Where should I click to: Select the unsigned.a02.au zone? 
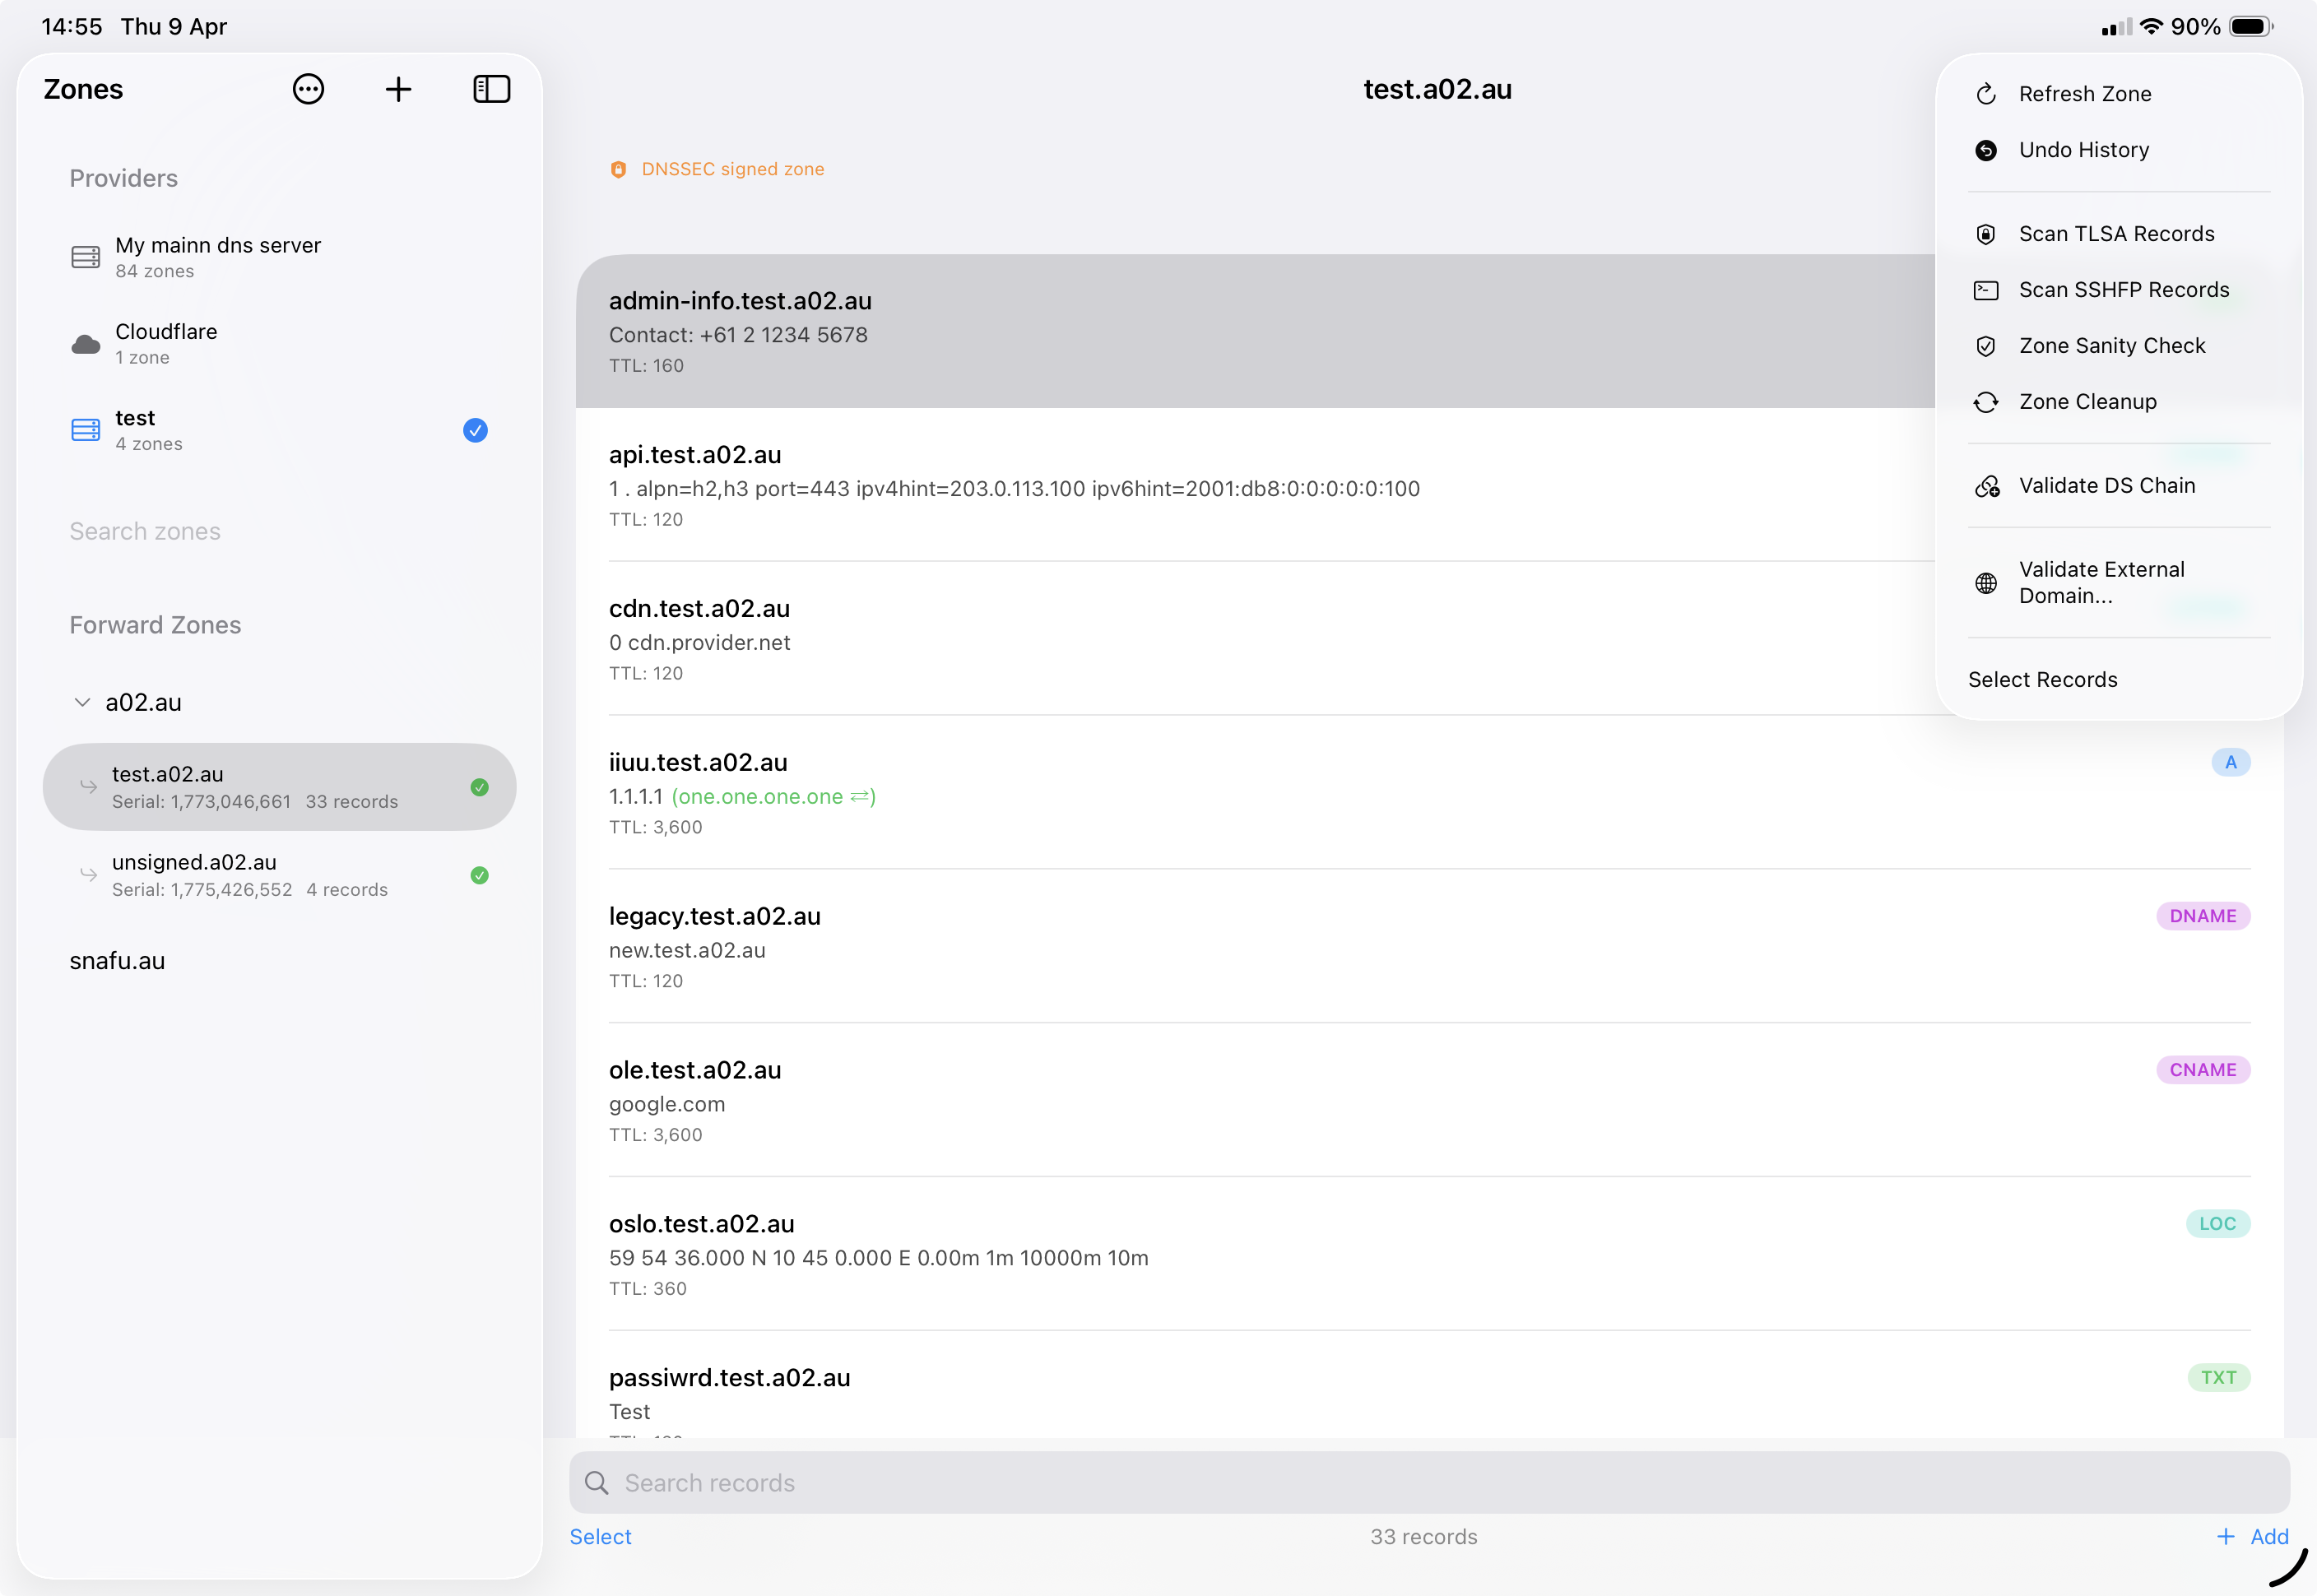[280, 875]
